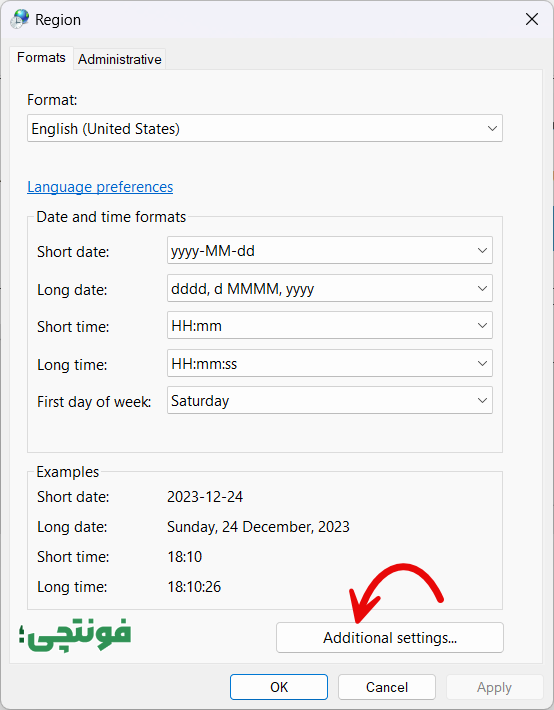Open the Short time dropdown arrow
554x710 pixels.
(482, 325)
